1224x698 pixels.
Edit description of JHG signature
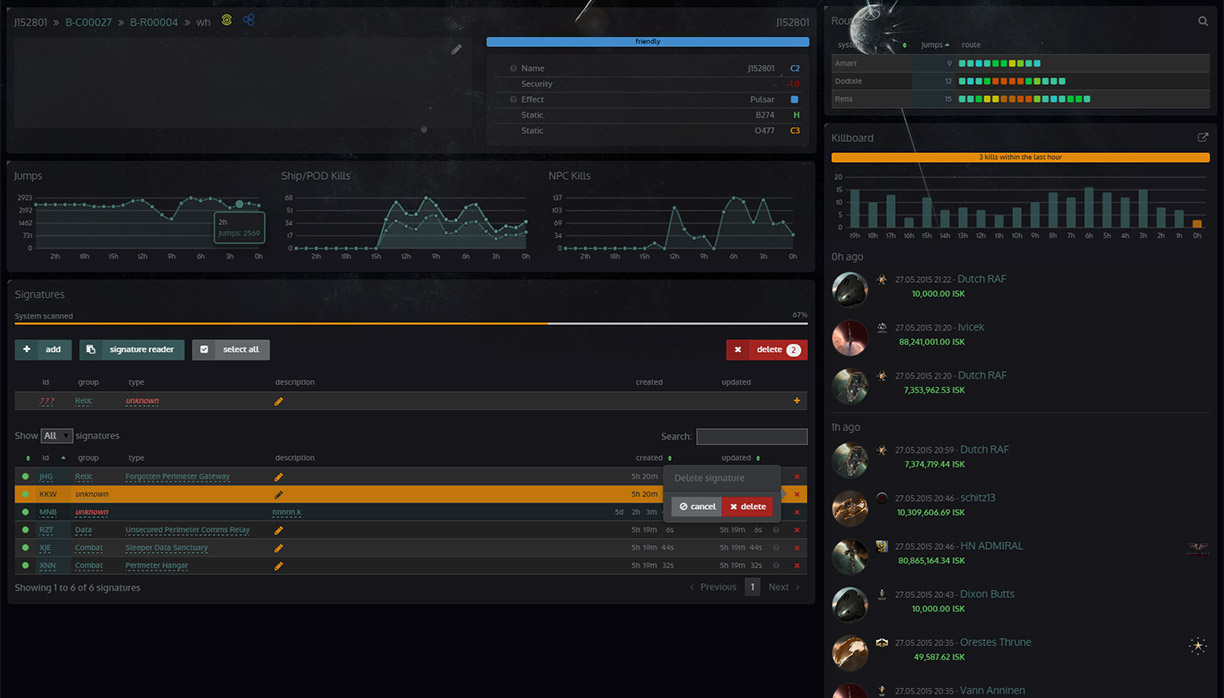pos(279,477)
